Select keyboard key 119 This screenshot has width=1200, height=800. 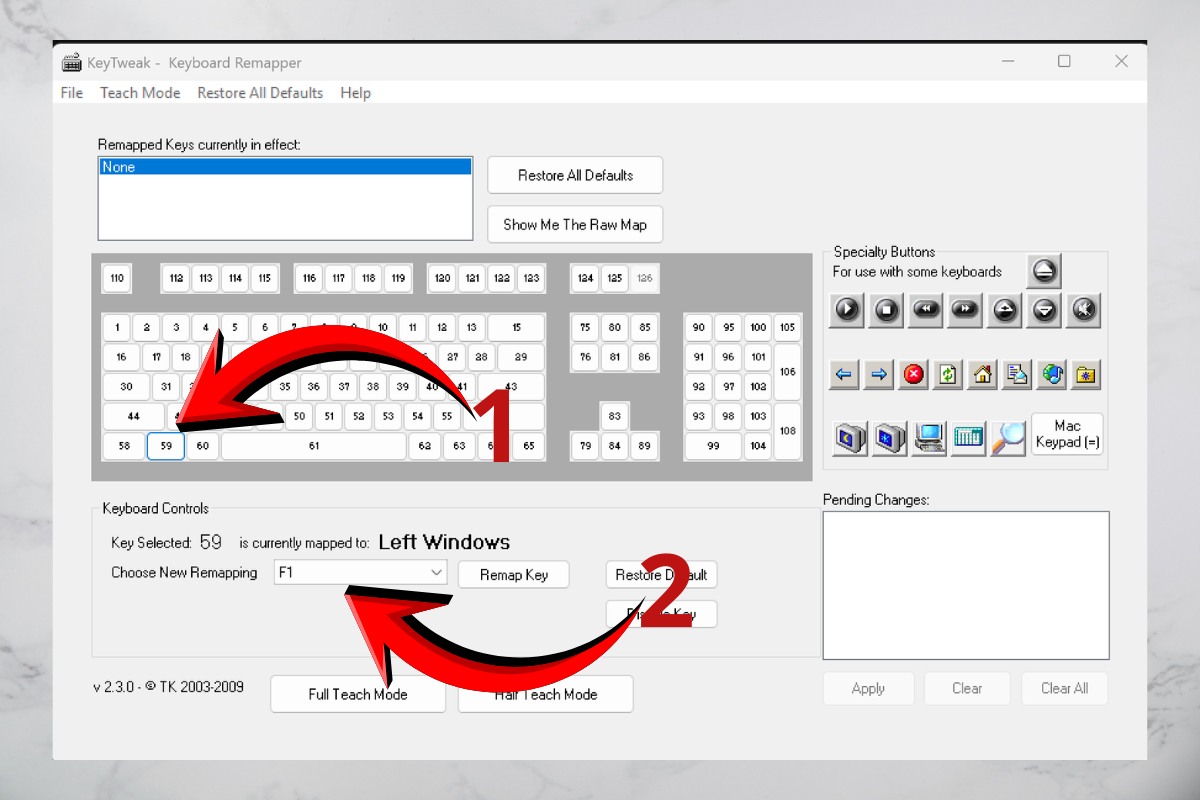[x=397, y=278]
